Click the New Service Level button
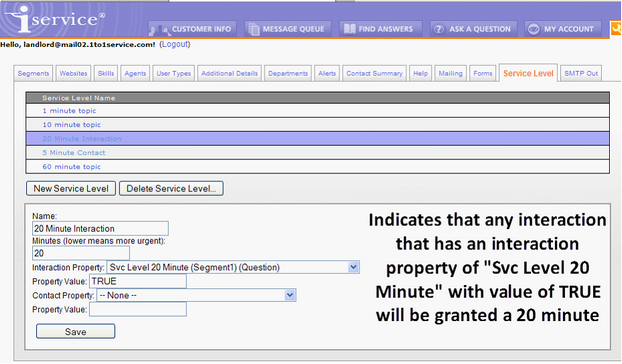The height and width of the screenshot is (364, 622). coord(71,189)
